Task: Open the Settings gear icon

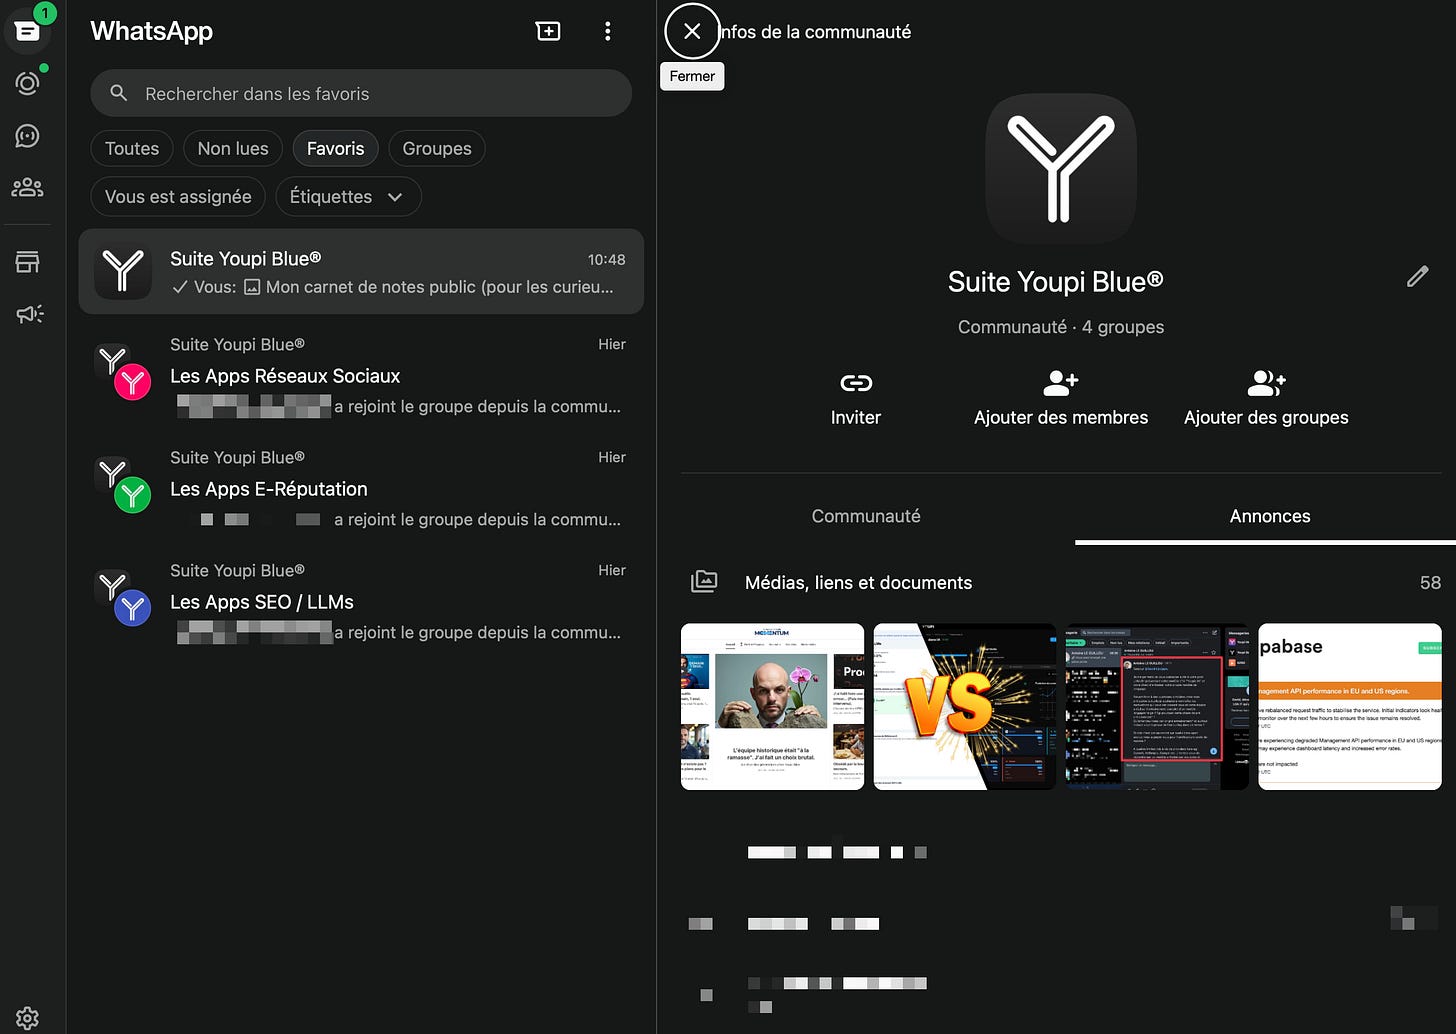Action: [28, 1017]
